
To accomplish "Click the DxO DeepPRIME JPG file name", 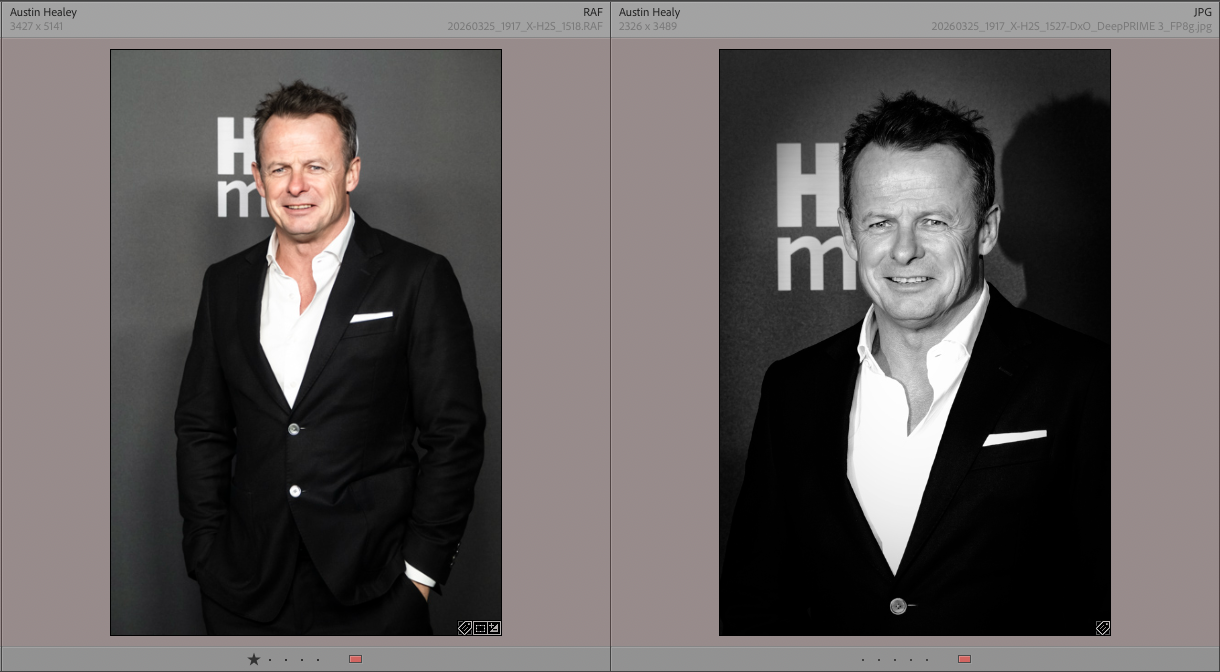I will tap(1070, 26).
